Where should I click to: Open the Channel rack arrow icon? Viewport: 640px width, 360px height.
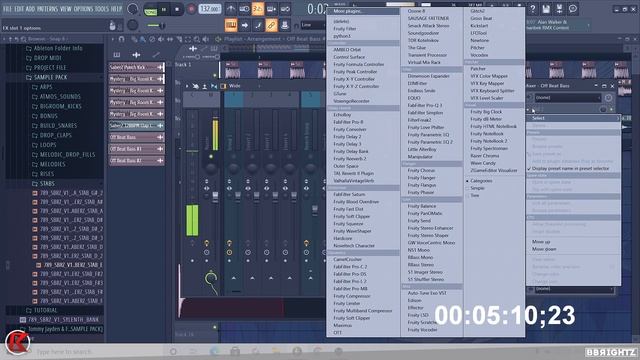click(x=244, y=25)
